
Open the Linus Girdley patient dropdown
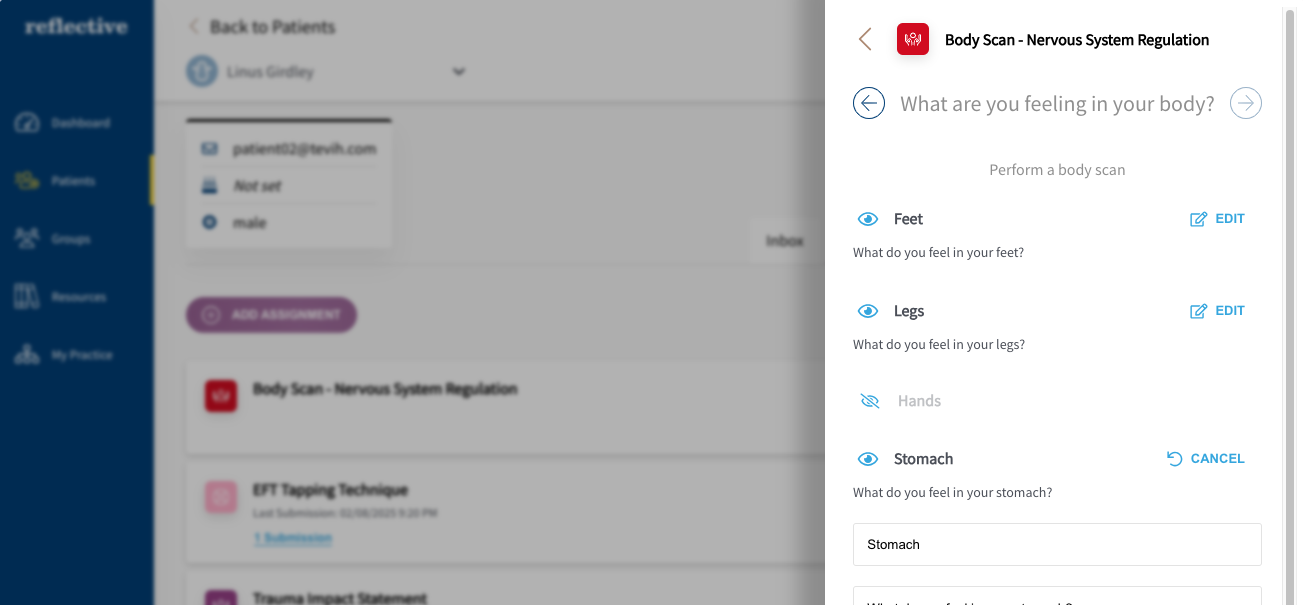coord(458,71)
